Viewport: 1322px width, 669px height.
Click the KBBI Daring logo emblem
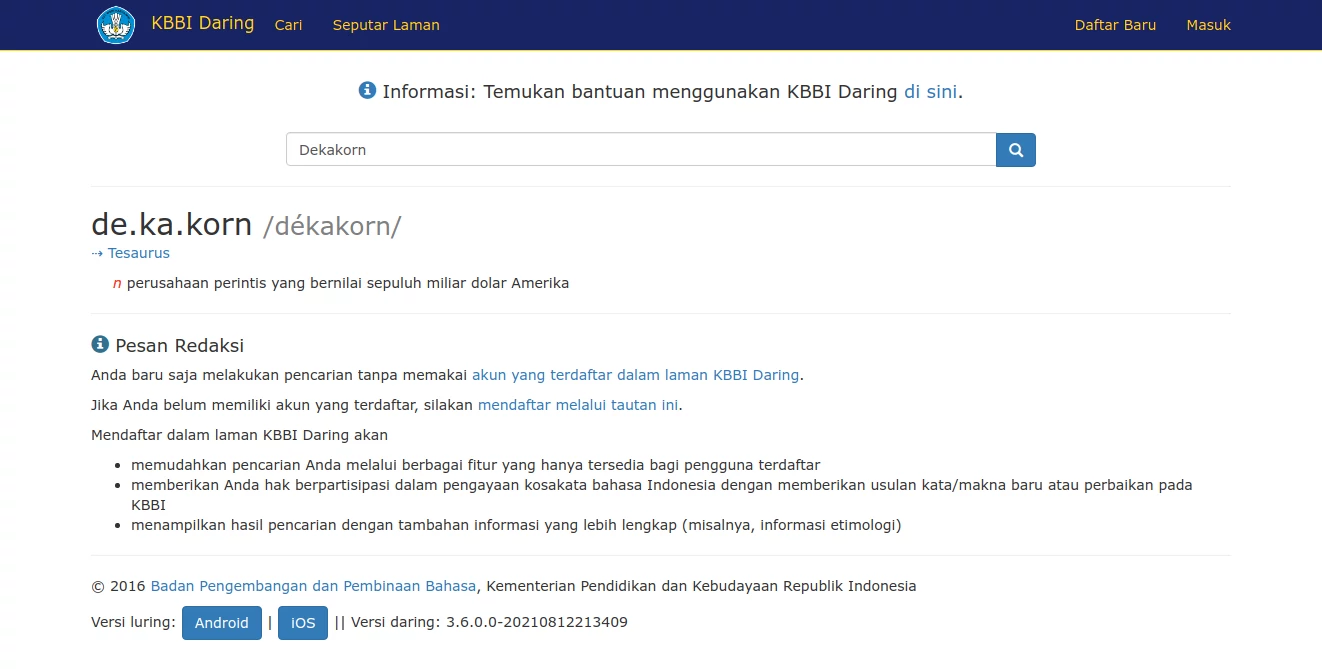pos(116,25)
